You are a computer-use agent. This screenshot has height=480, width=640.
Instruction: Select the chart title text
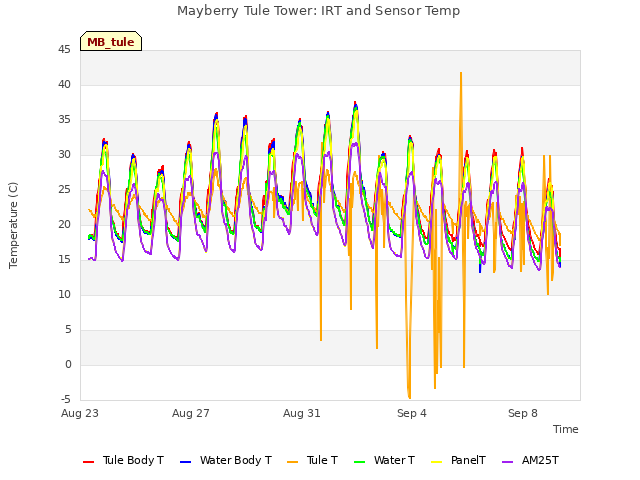point(318,11)
